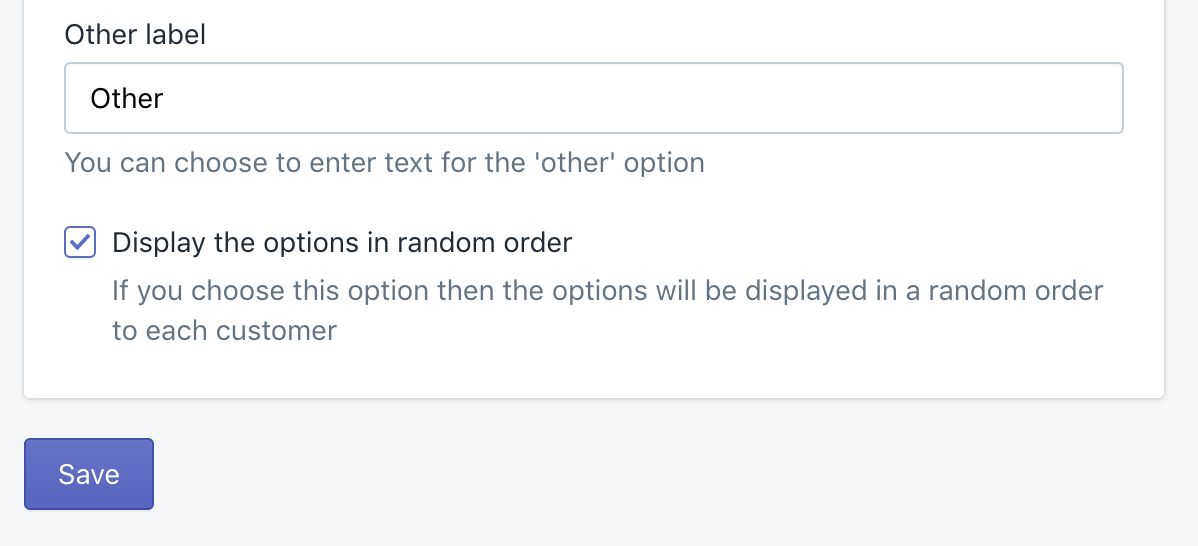The width and height of the screenshot is (1198, 546).
Task: Click the Save button's text label
Action: click(x=89, y=474)
